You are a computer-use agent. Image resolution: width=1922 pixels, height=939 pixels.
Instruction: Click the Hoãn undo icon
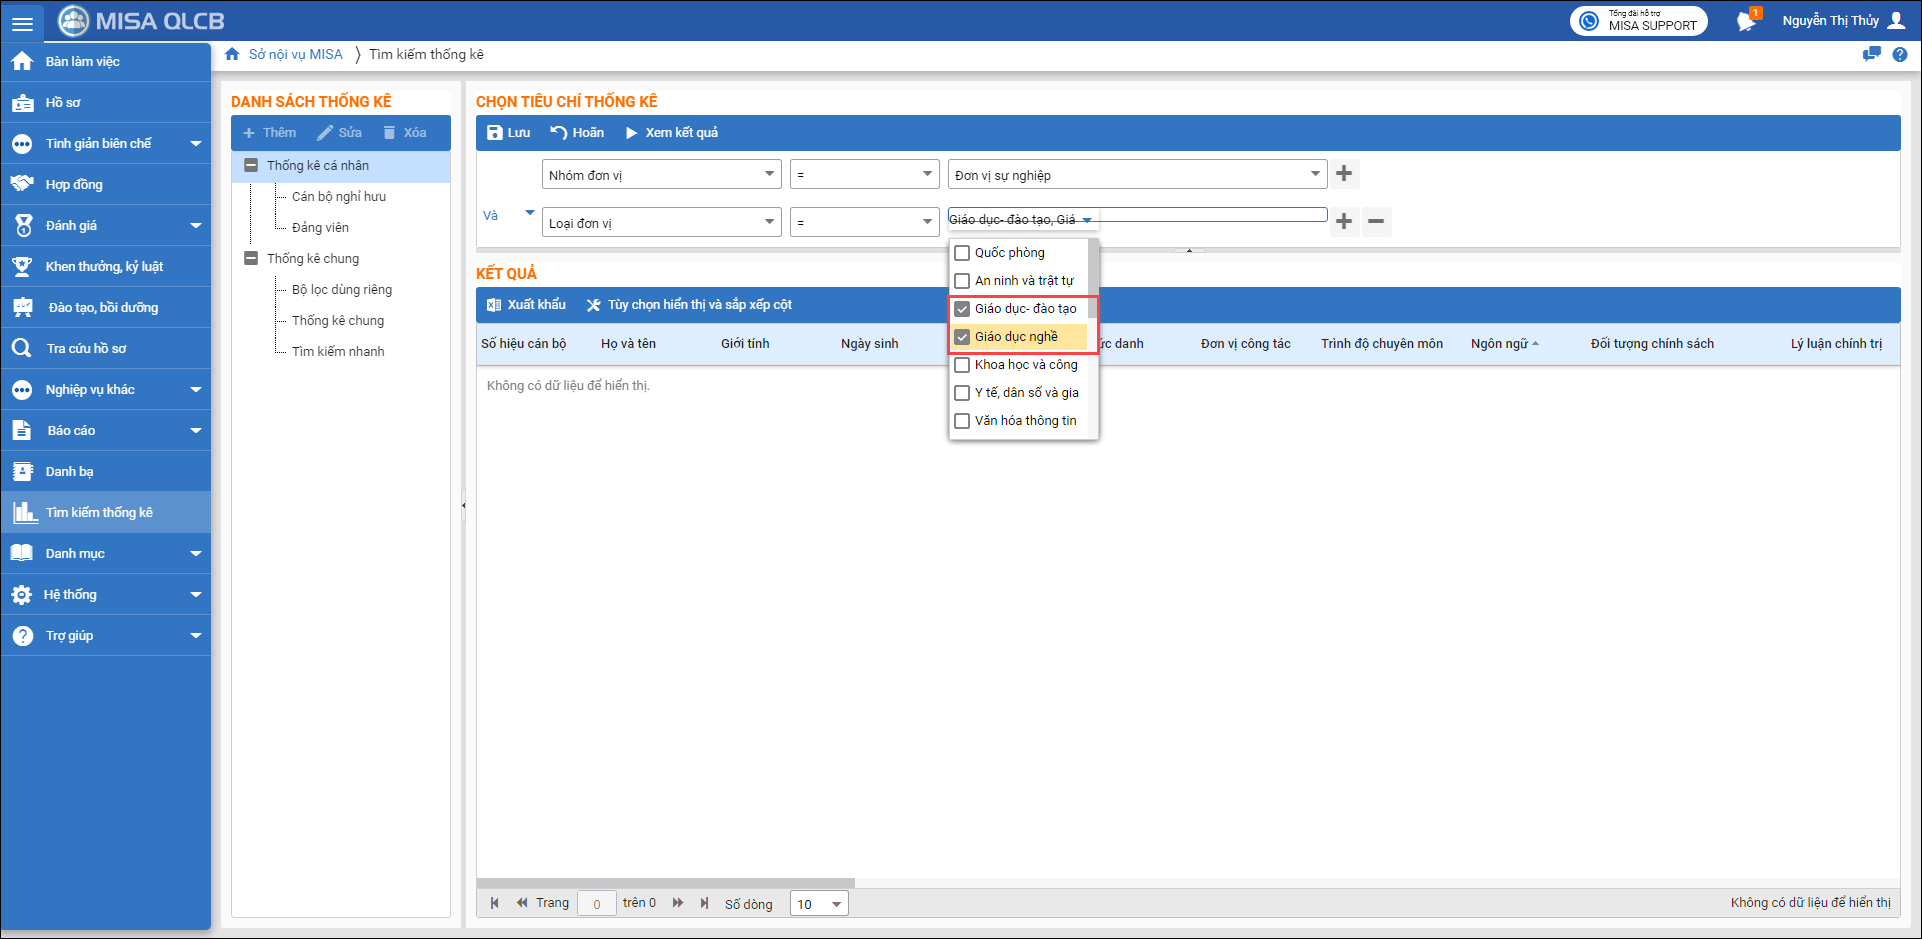point(559,133)
